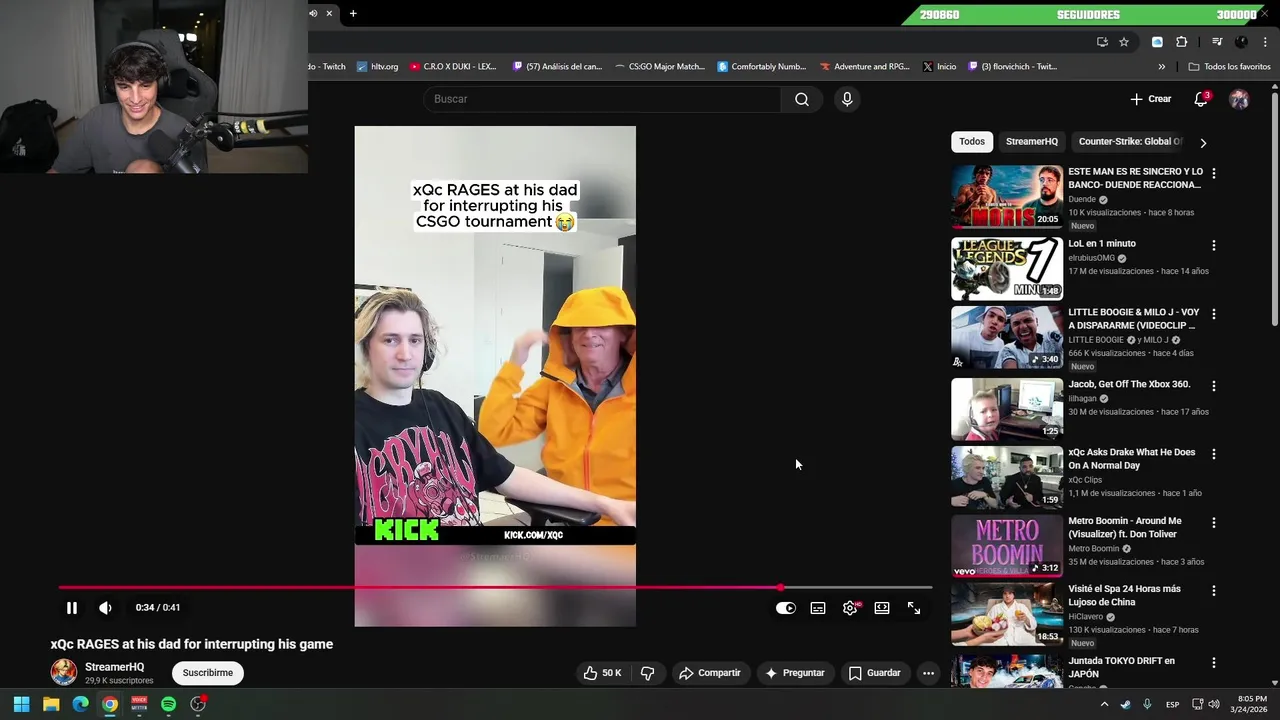Image resolution: width=1280 pixels, height=720 pixels.
Task: Select the Counter-Strike: Global filter chip
Action: pyautogui.click(x=1130, y=142)
